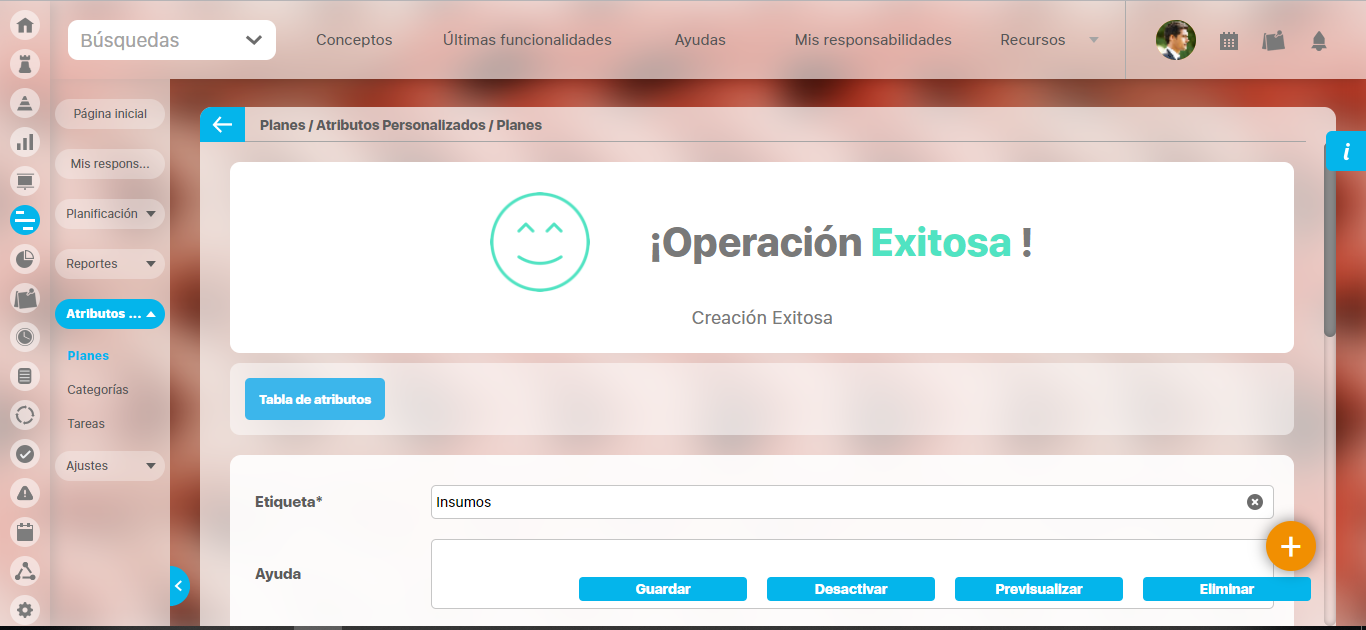Click the notification bell icon

pos(1319,41)
